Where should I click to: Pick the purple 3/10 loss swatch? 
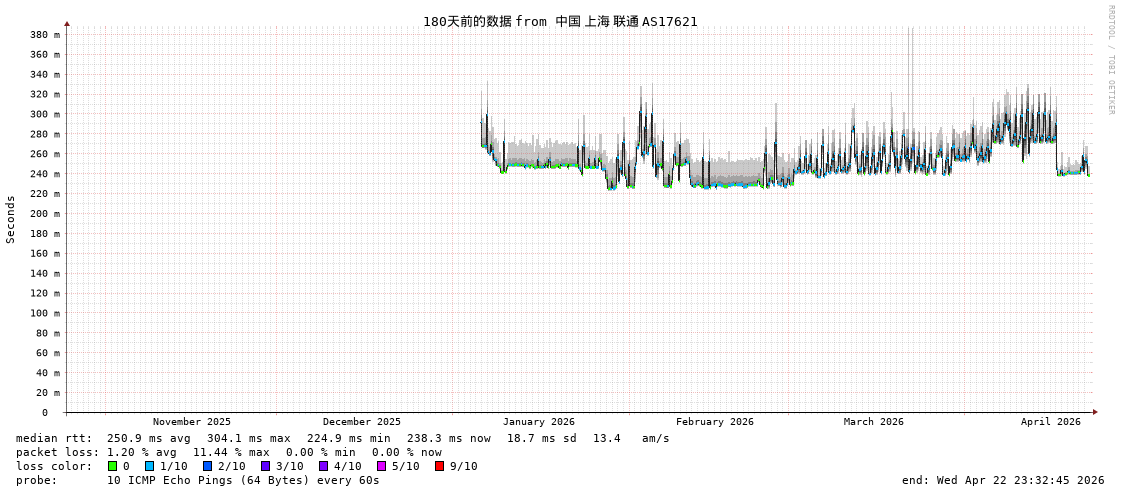[265, 466]
